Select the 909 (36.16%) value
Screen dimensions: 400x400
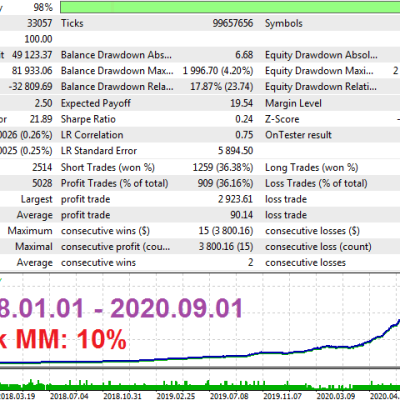[x=225, y=183]
